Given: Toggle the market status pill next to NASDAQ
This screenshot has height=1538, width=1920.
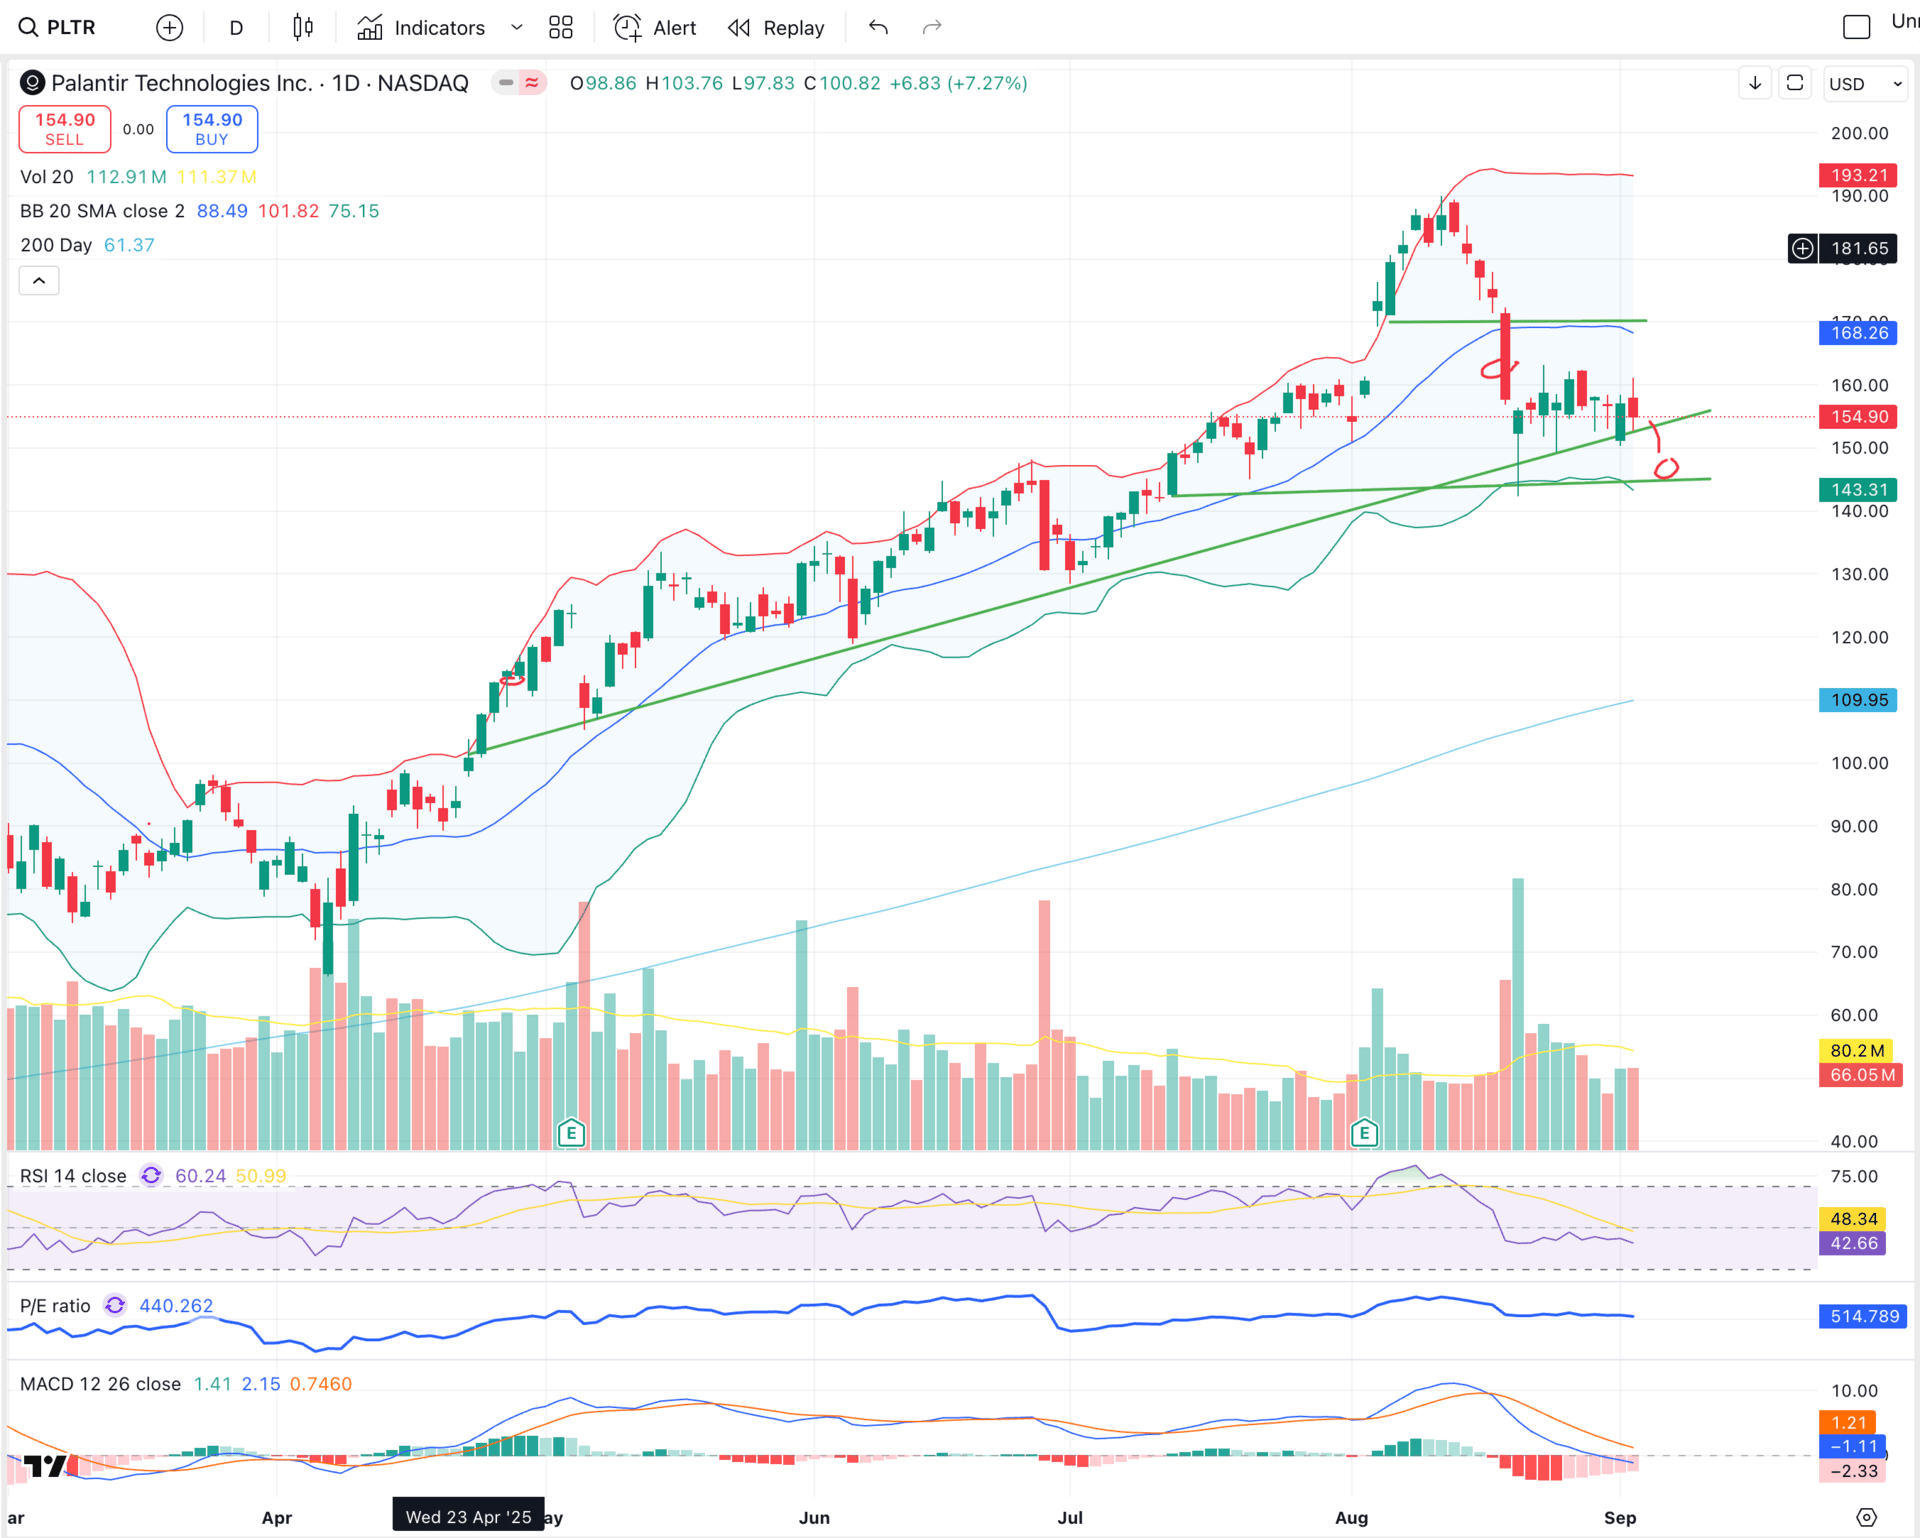Looking at the screenshot, I should point(518,83).
